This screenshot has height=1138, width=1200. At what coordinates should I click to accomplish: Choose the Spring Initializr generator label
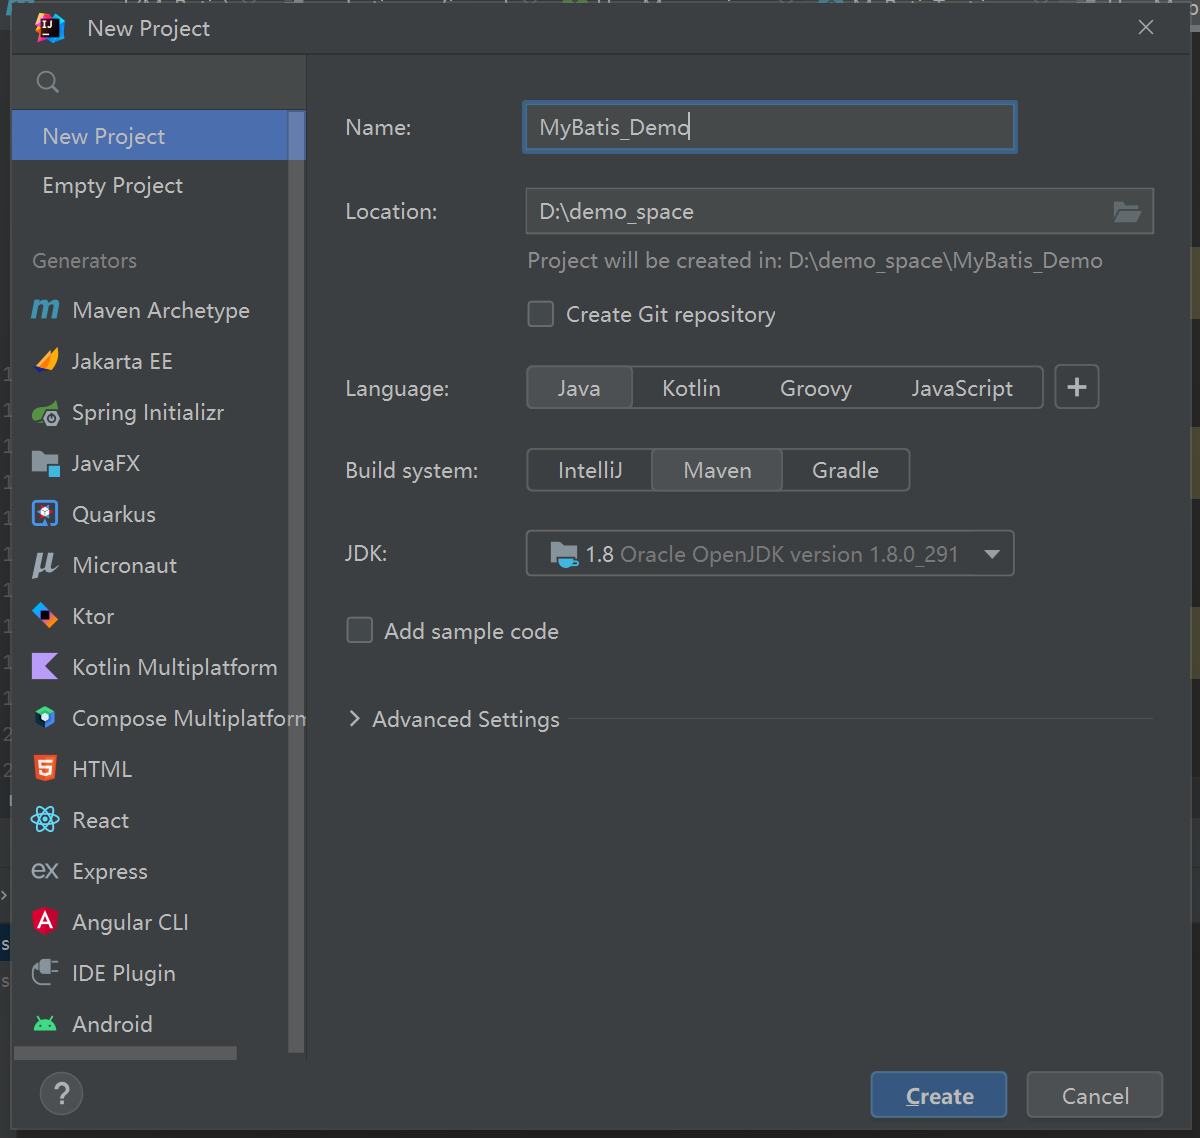(148, 412)
